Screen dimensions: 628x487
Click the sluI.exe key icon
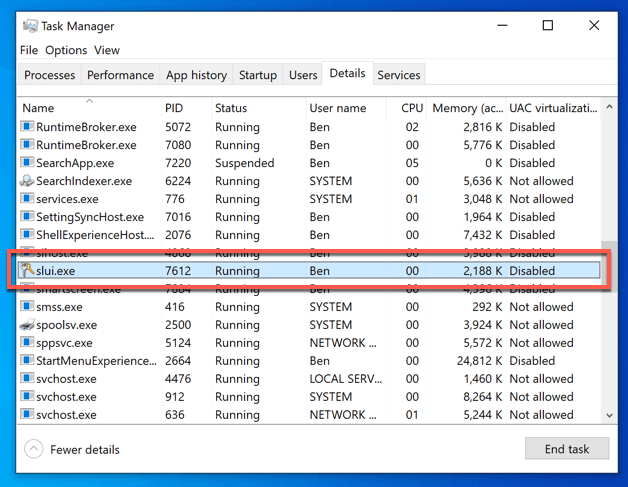tap(27, 271)
